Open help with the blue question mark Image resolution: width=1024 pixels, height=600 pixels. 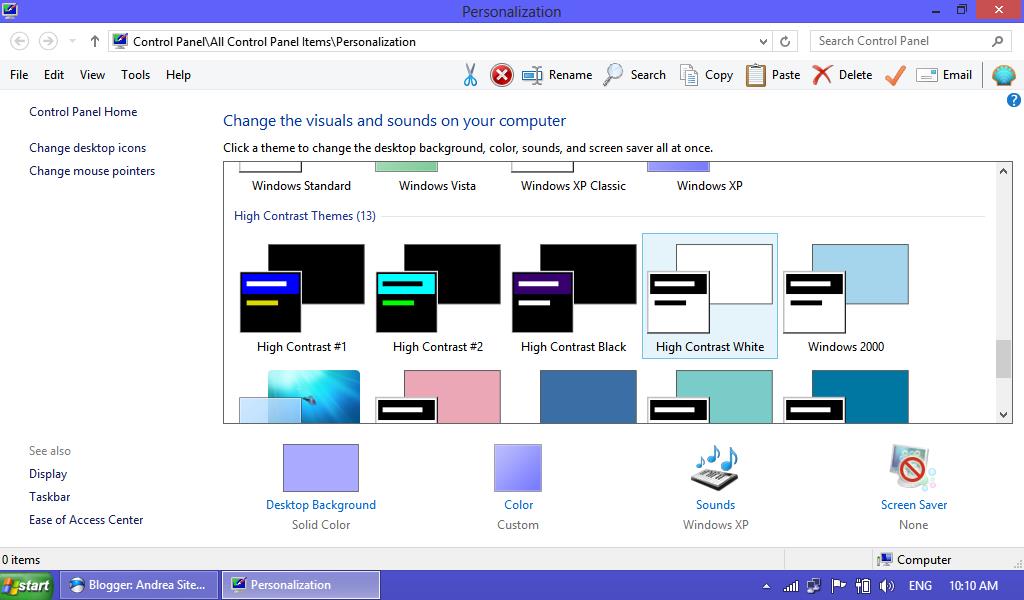(1014, 100)
